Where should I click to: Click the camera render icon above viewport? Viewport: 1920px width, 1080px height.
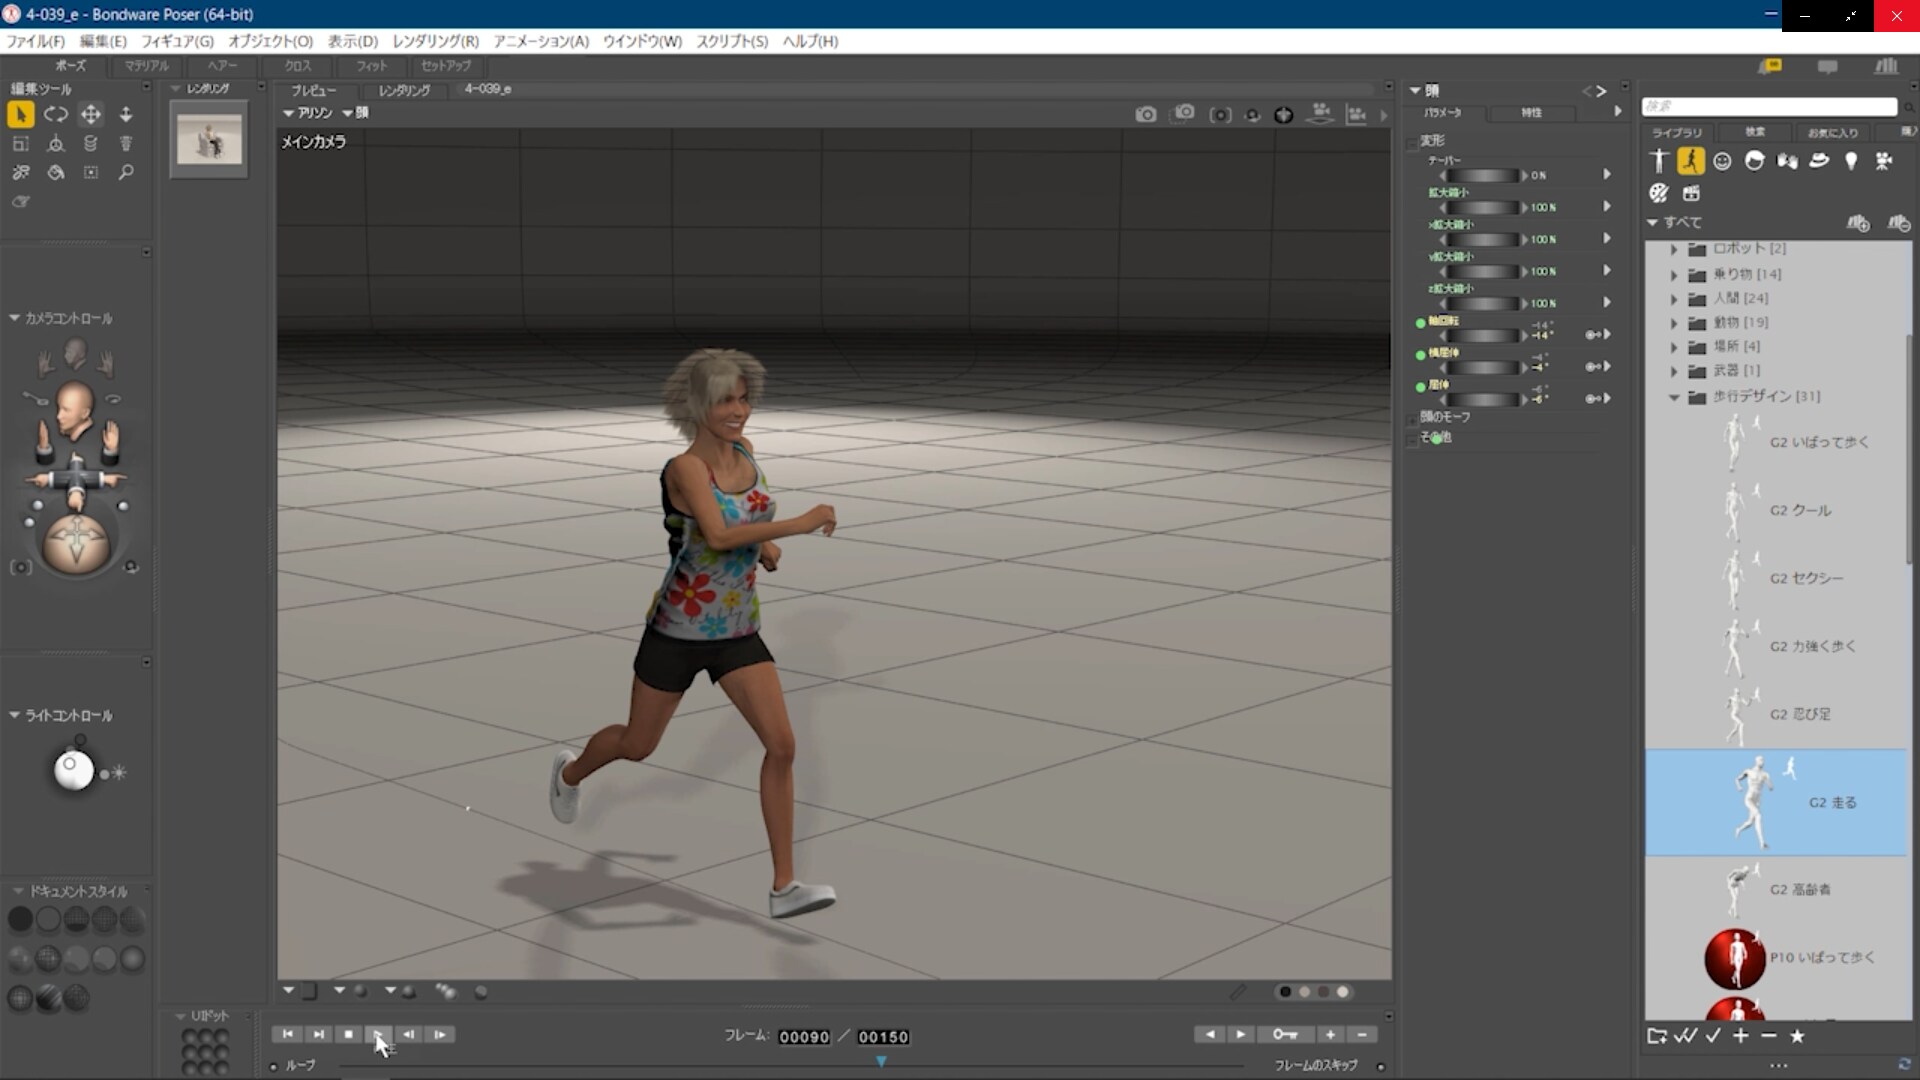(1146, 115)
